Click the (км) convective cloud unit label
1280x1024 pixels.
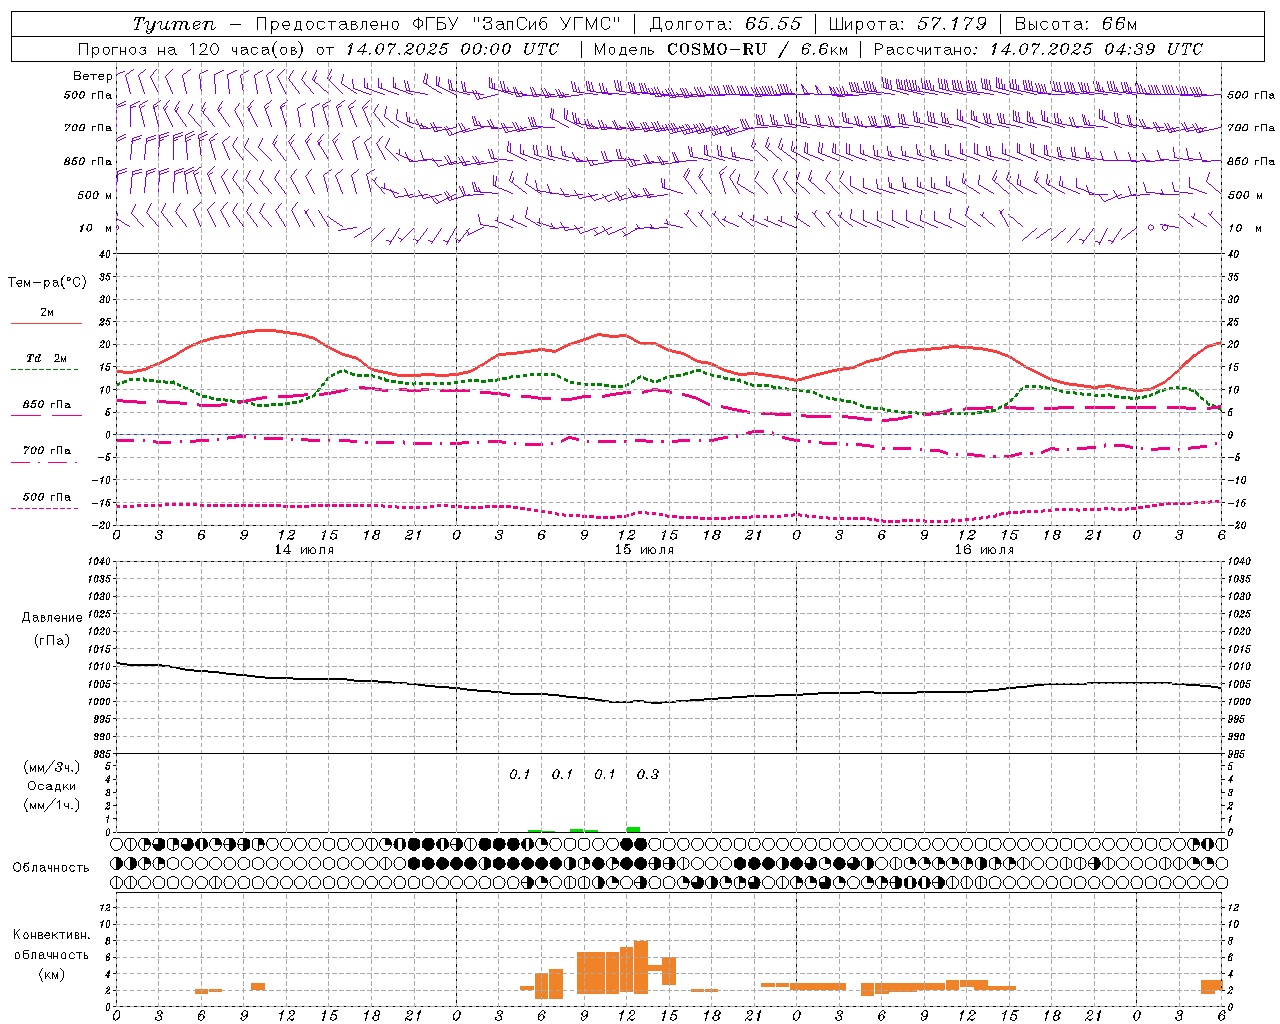(x=51, y=974)
